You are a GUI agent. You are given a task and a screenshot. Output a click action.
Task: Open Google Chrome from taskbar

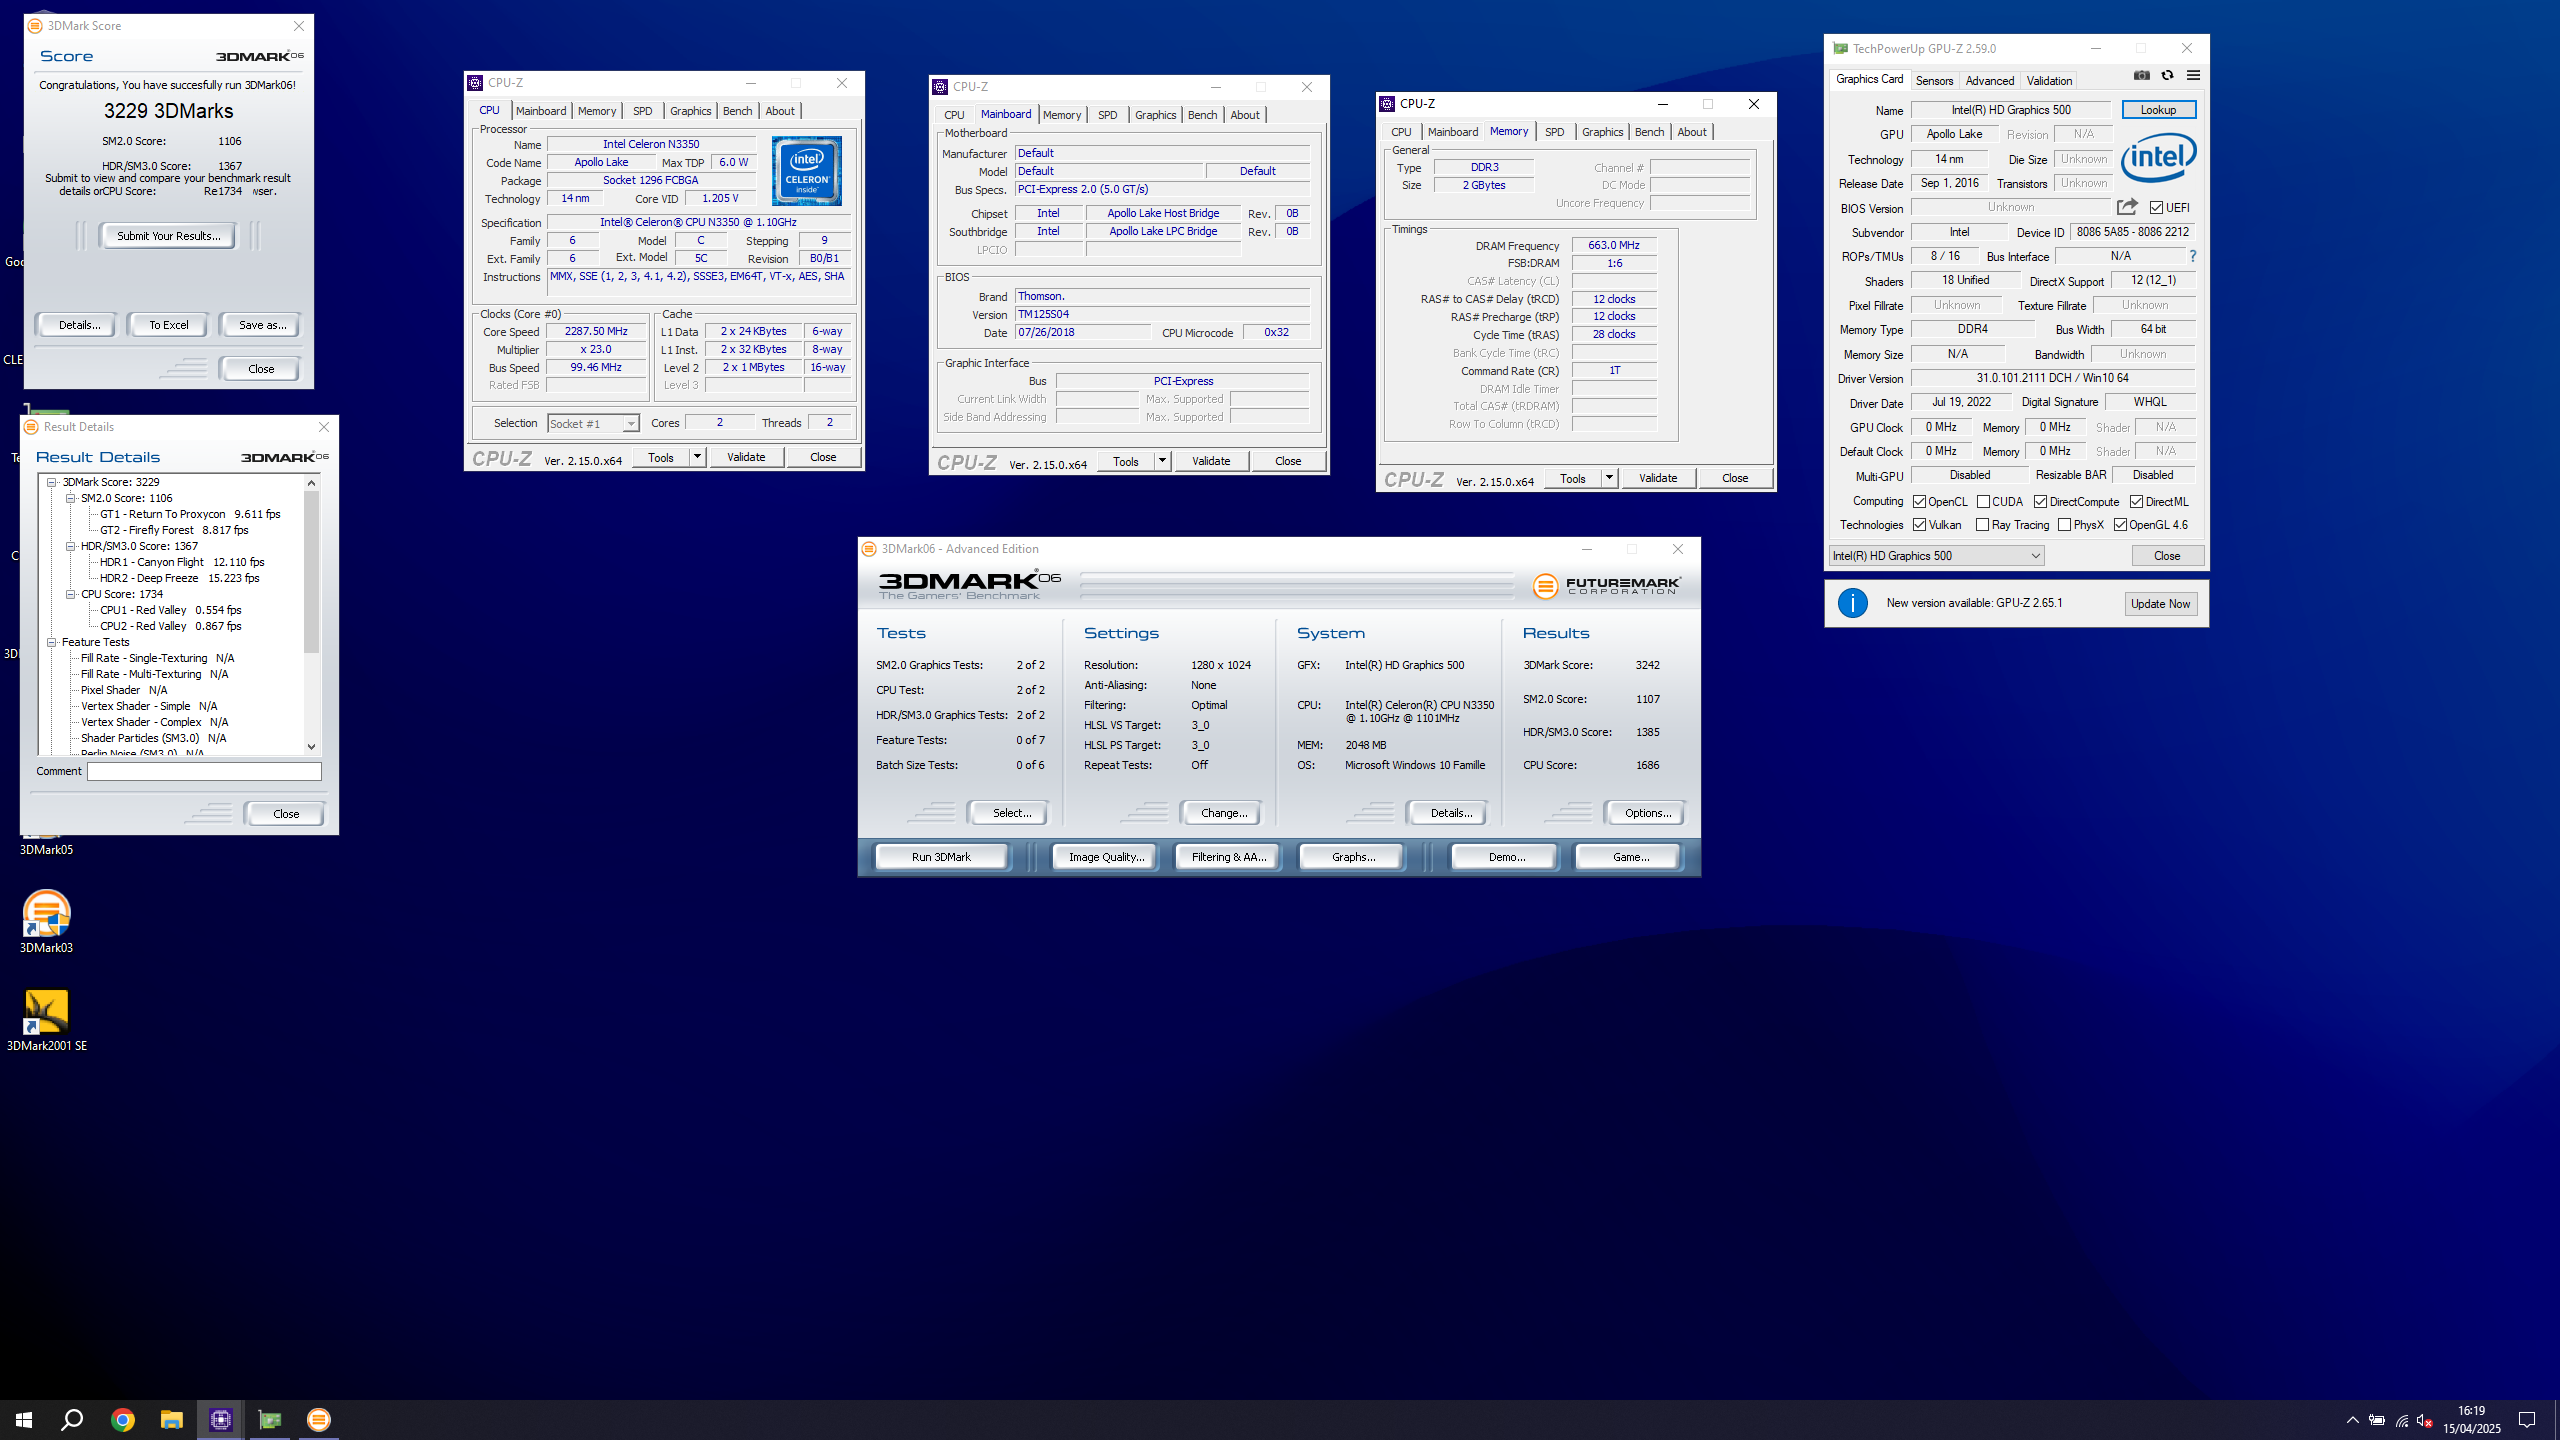122,1419
